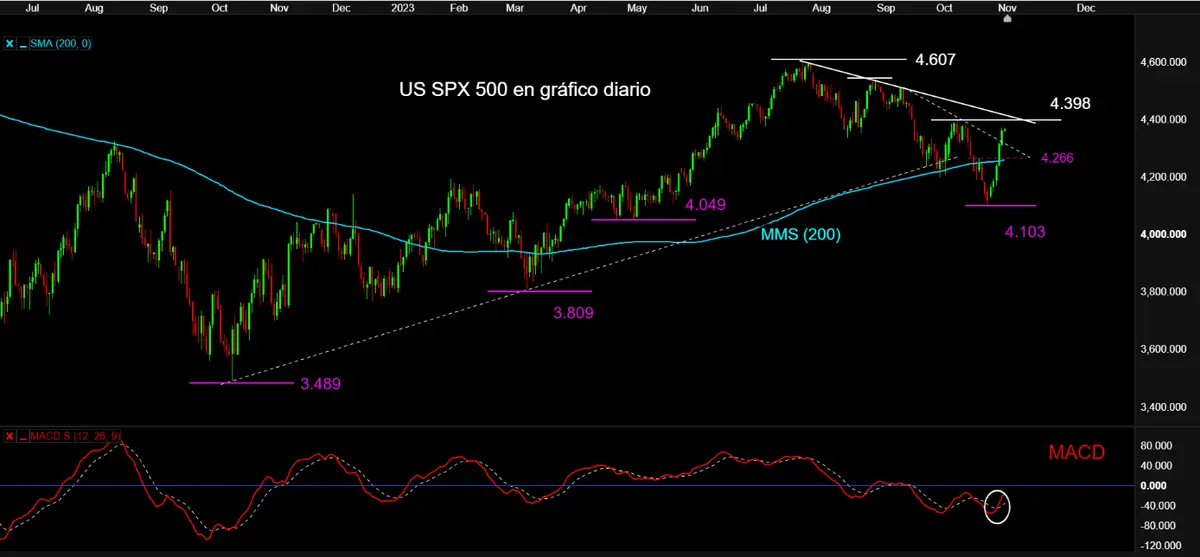Viewport: 1200px width, 557px height.
Task: Click the MMS (200) moving average label
Action: (x=801, y=235)
